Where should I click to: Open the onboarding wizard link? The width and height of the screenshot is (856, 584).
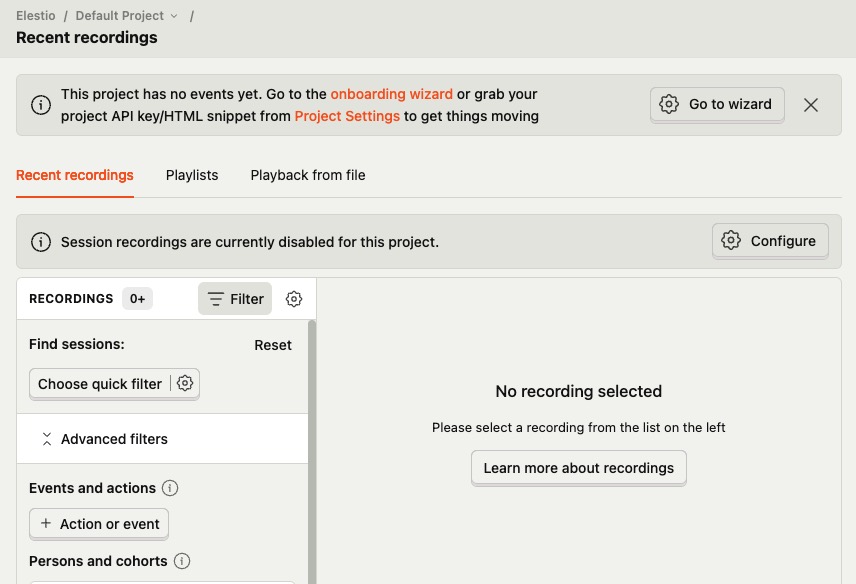[392, 94]
